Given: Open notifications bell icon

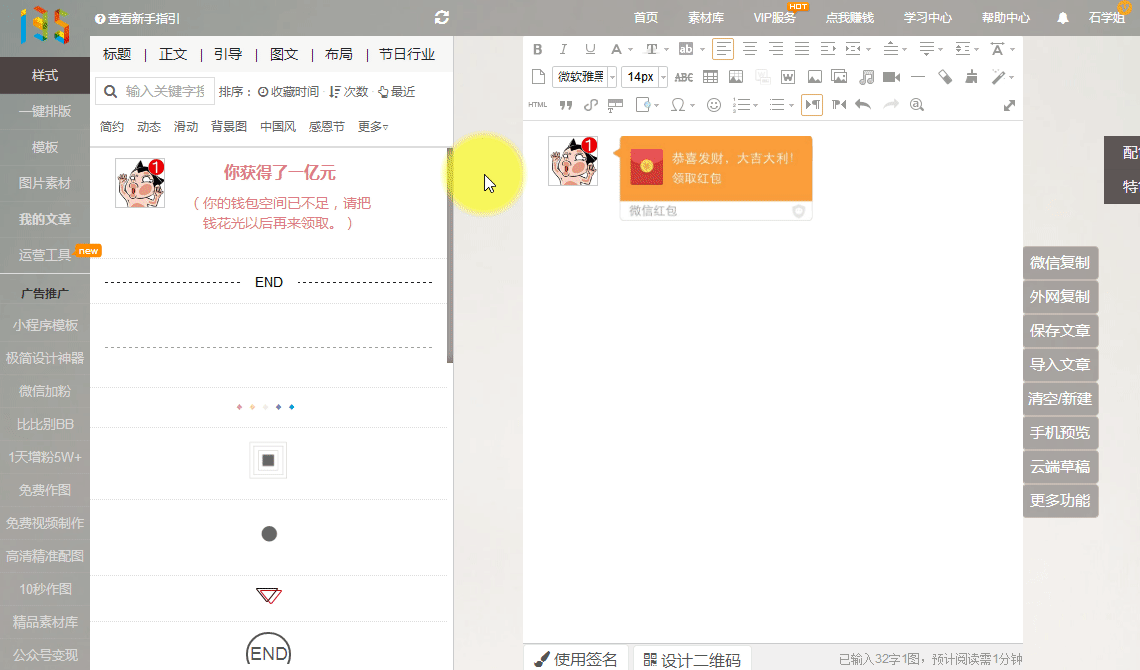Looking at the screenshot, I should pos(1062,18).
